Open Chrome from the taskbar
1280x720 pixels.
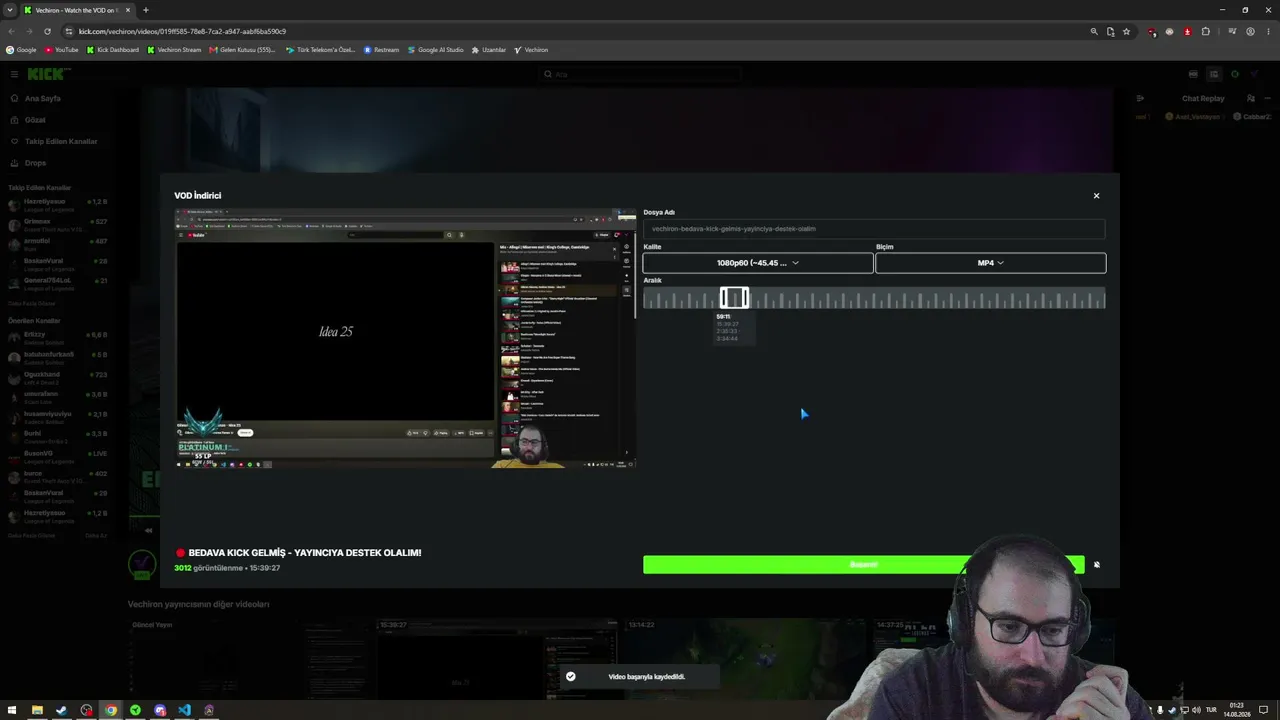pyautogui.click(x=111, y=710)
